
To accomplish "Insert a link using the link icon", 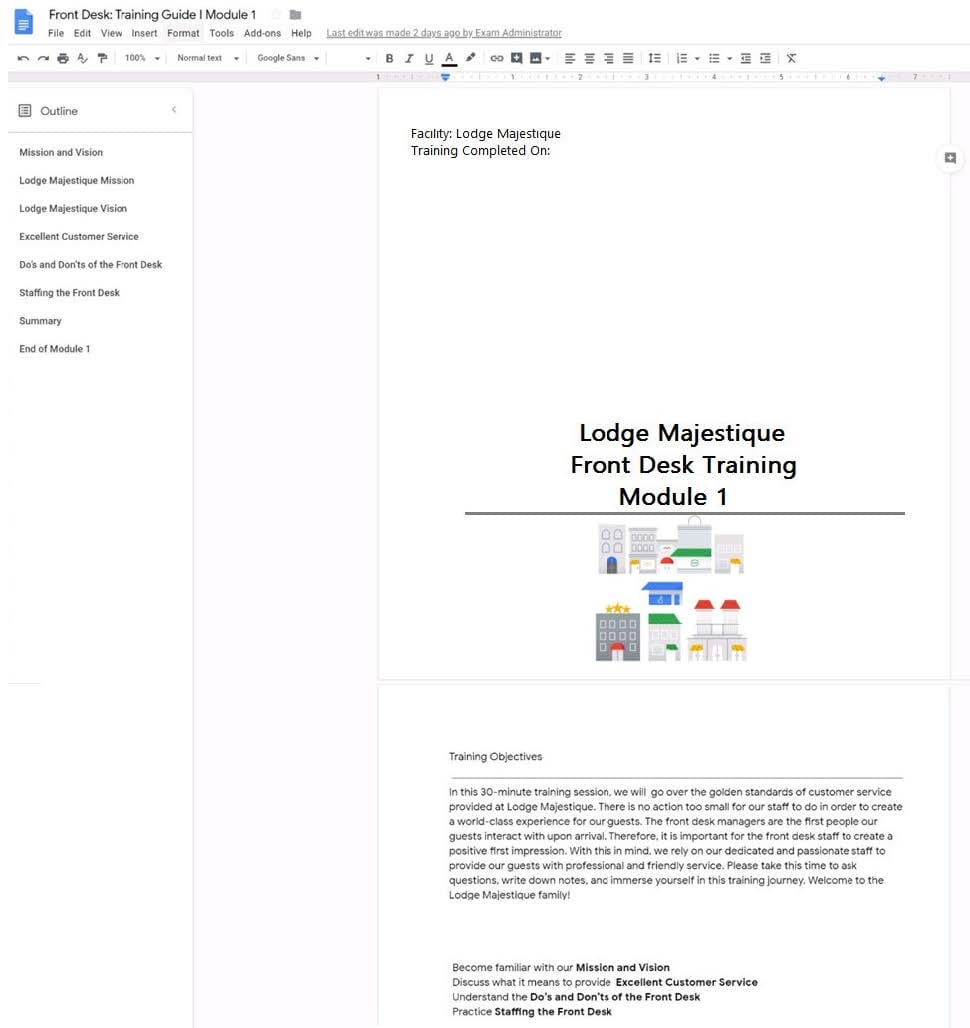I will click(496, 58).
